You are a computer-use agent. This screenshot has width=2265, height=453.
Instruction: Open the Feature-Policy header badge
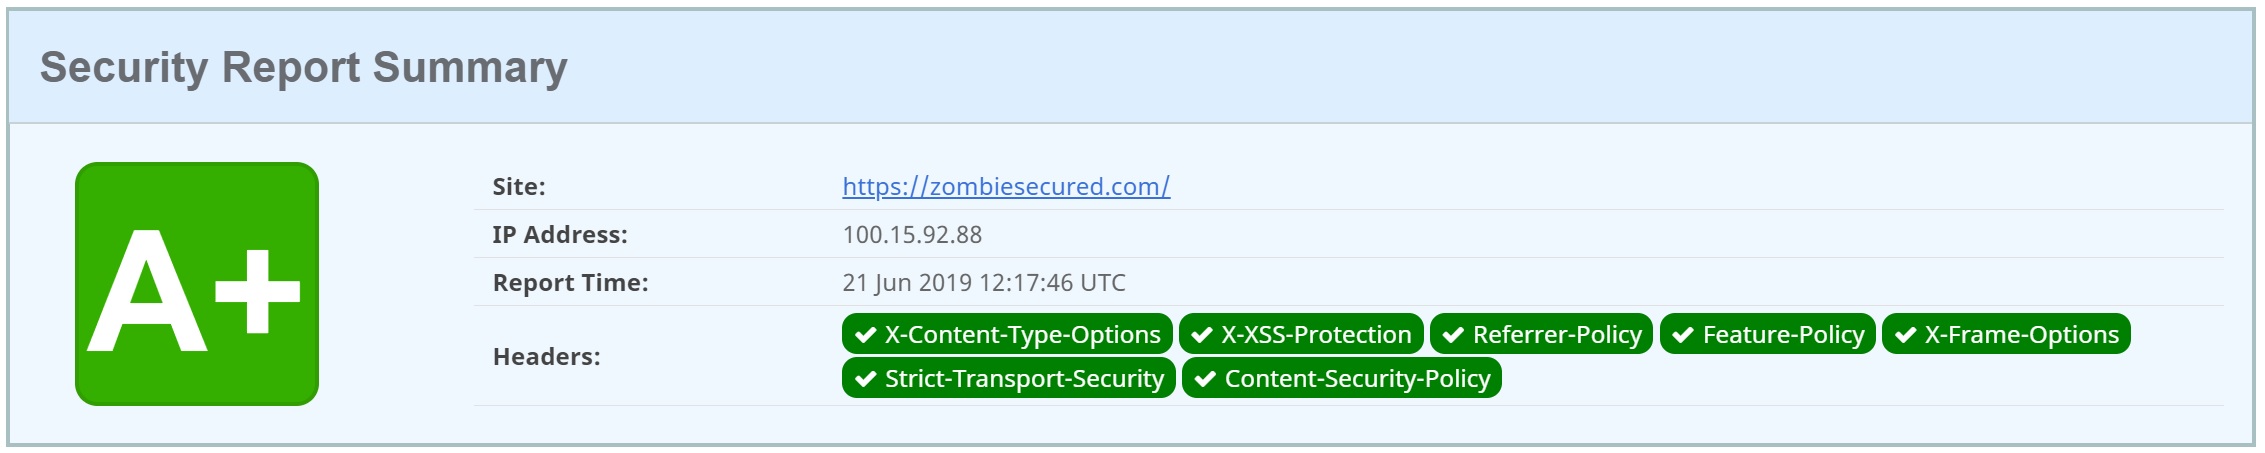(1768, 334)
